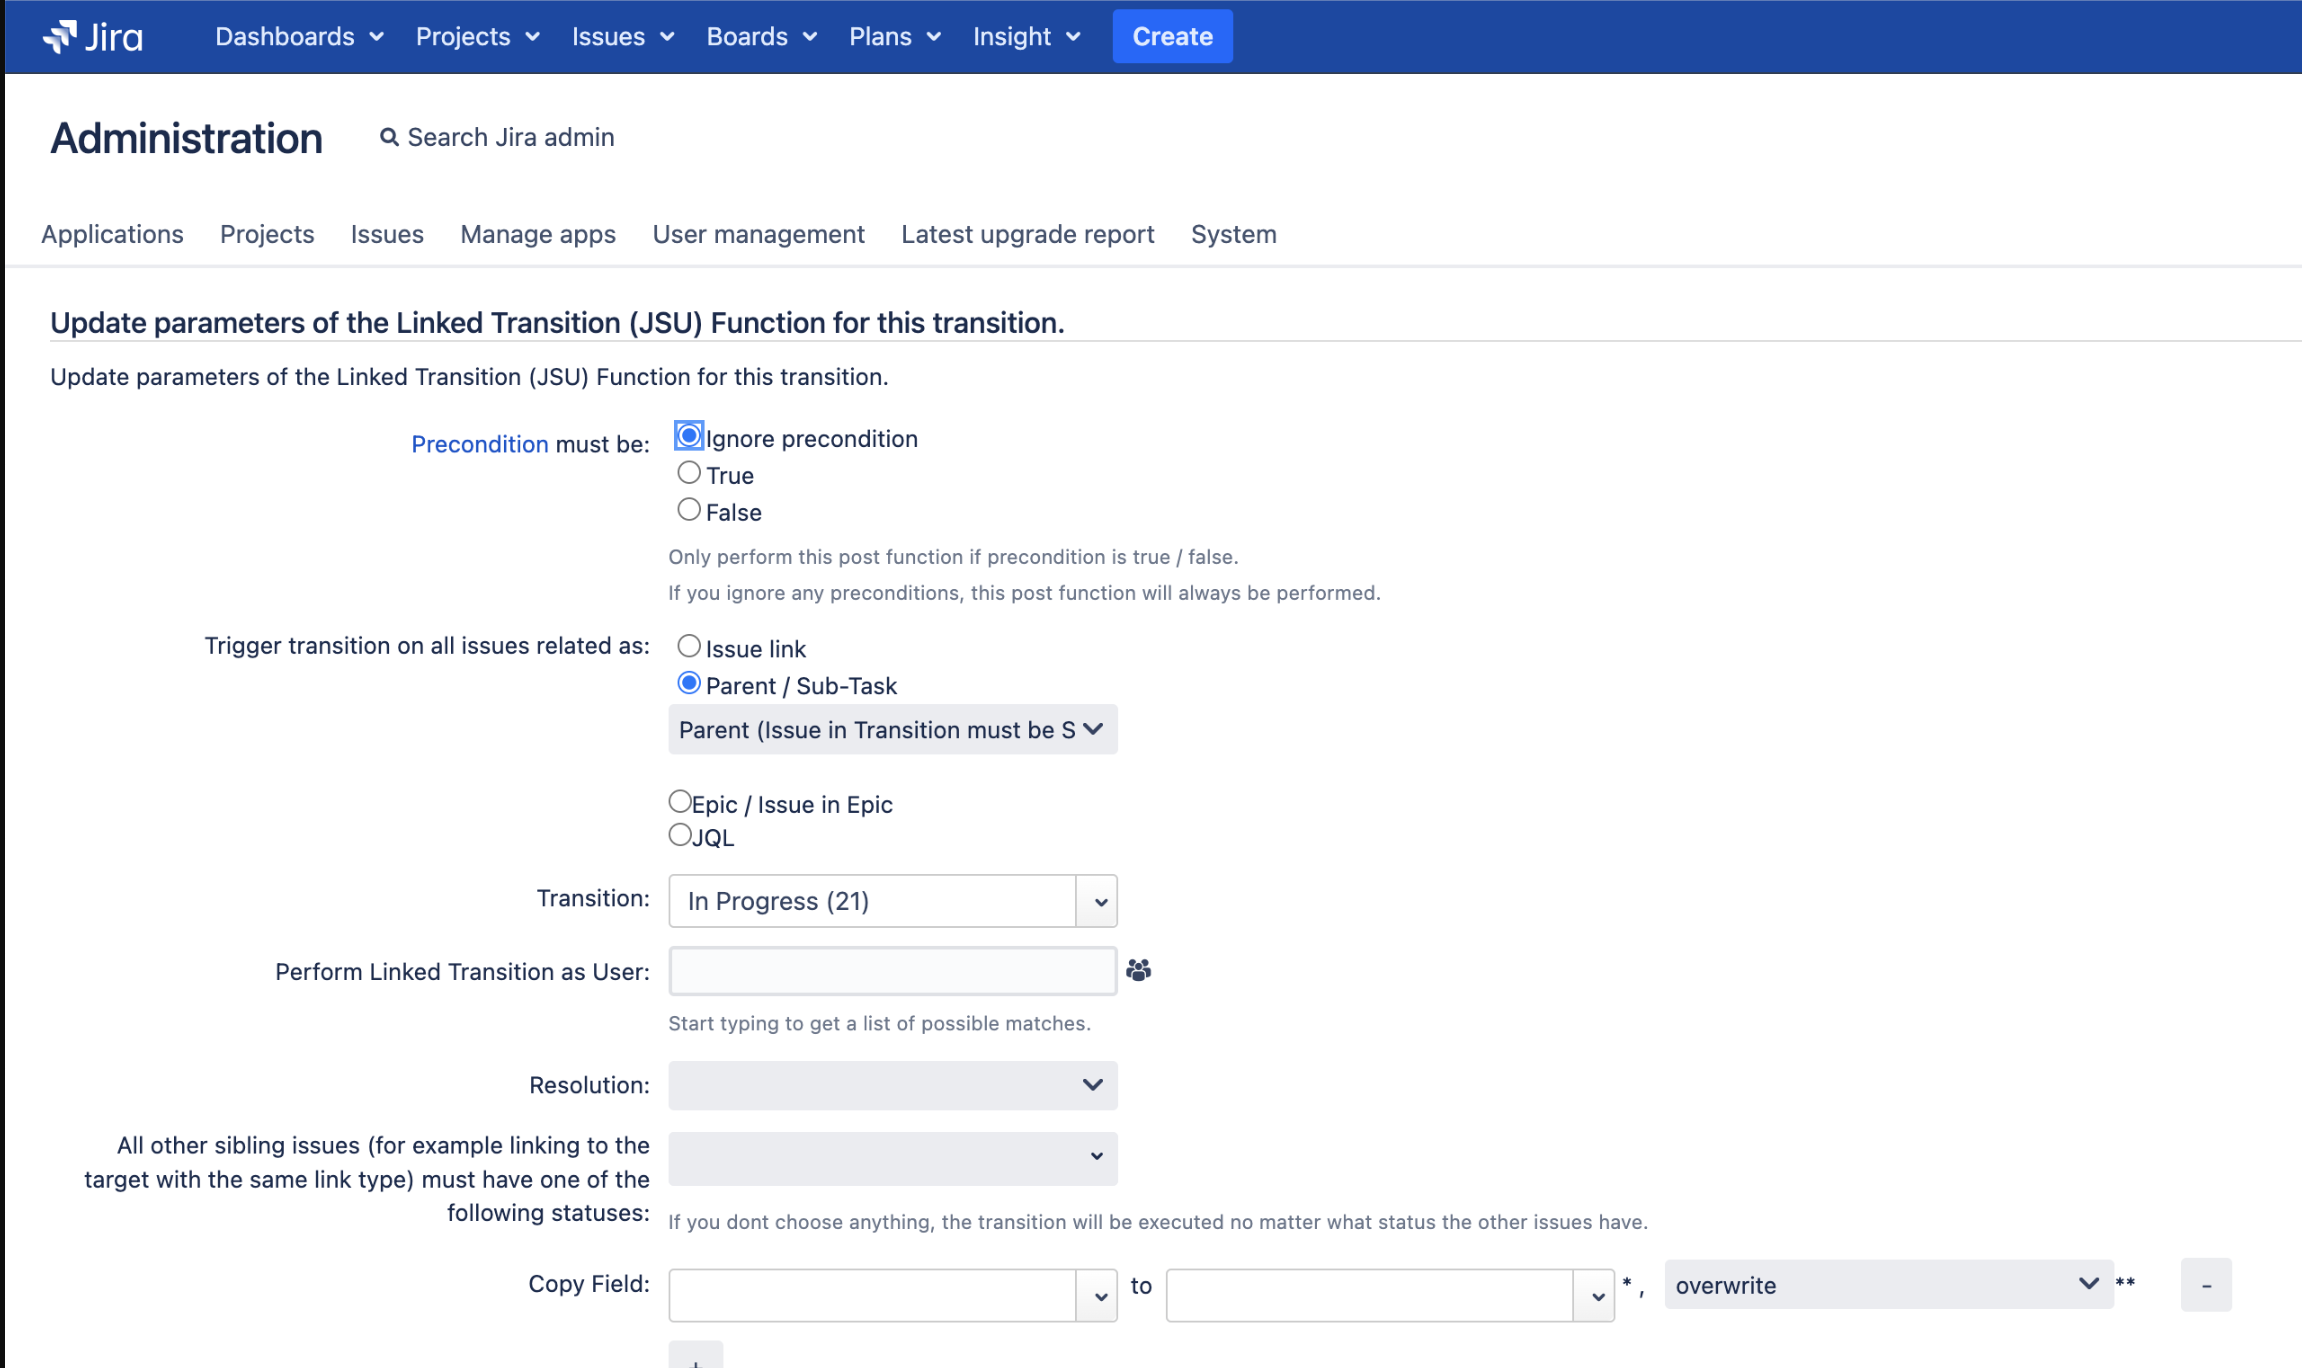Open the overwrite mode dropdown
Viewport: 2302px width, 1368px height.
click(x=1887, y=1286)
